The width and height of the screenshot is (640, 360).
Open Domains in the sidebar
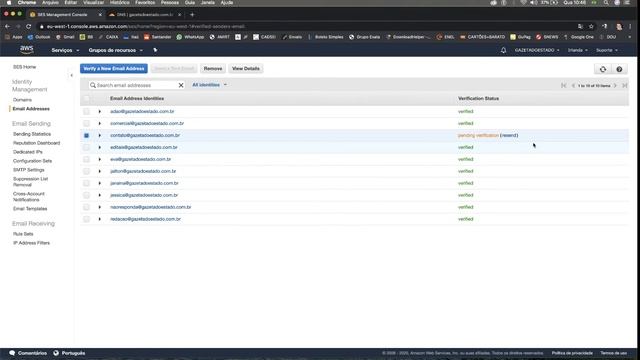[22, 100]
